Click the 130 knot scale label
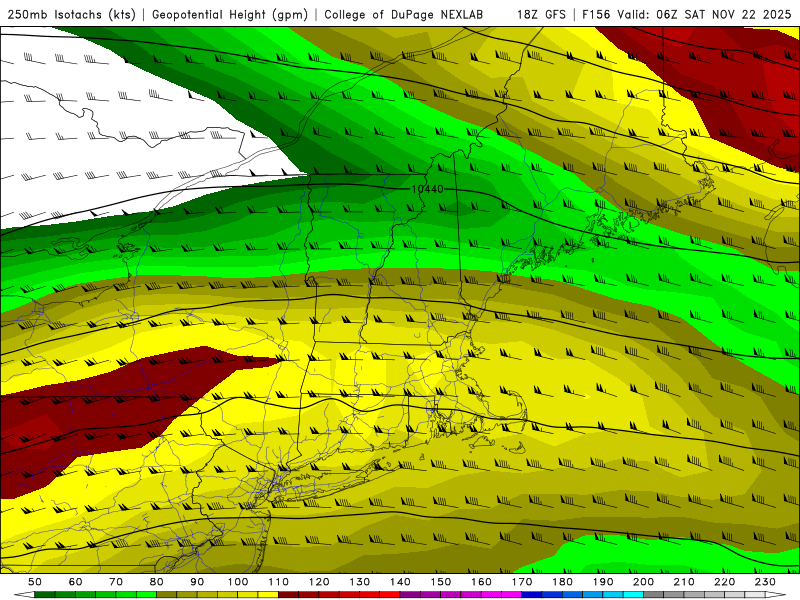The height and width of the screenshot is (600, 800). coord(360,582)
